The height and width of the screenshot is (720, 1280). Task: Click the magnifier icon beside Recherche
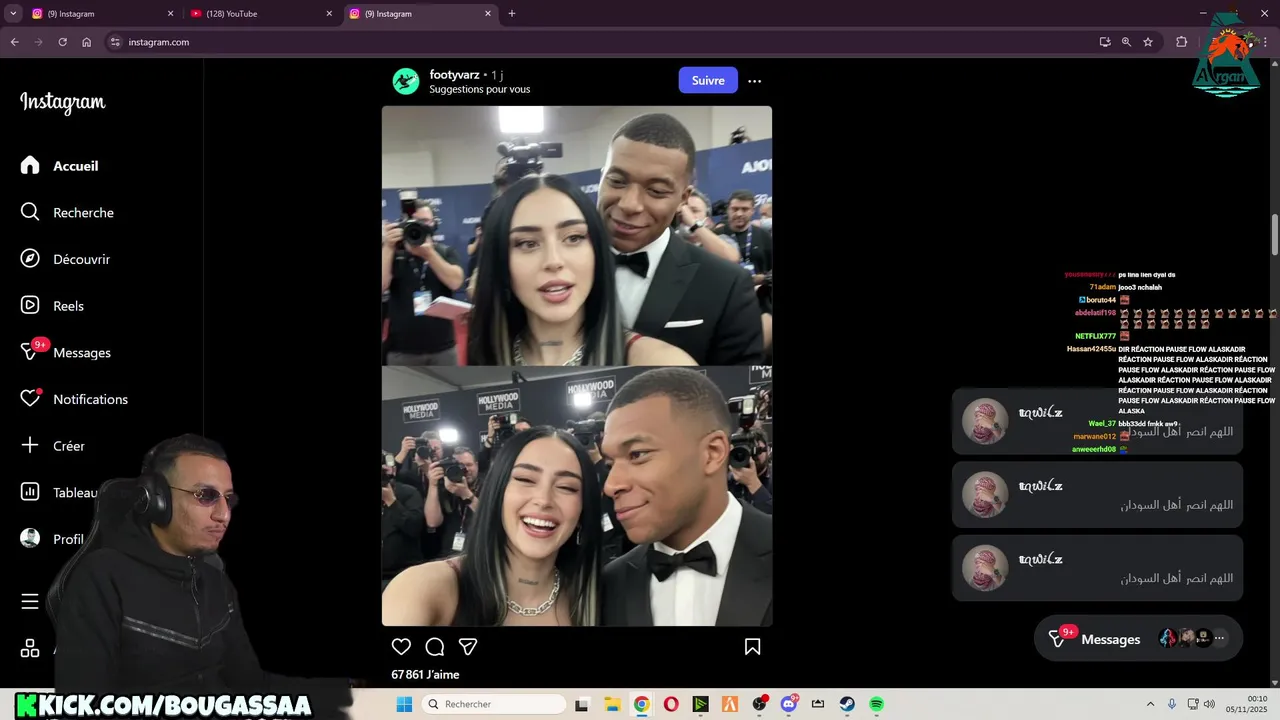(30, 212)
